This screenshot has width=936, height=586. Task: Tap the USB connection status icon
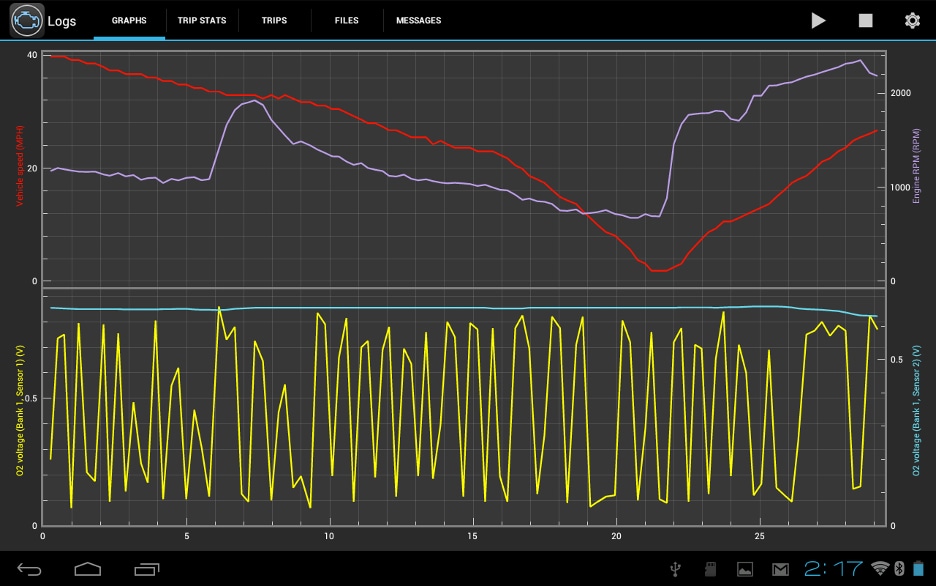pyautogui.click(x=677, y=569)
